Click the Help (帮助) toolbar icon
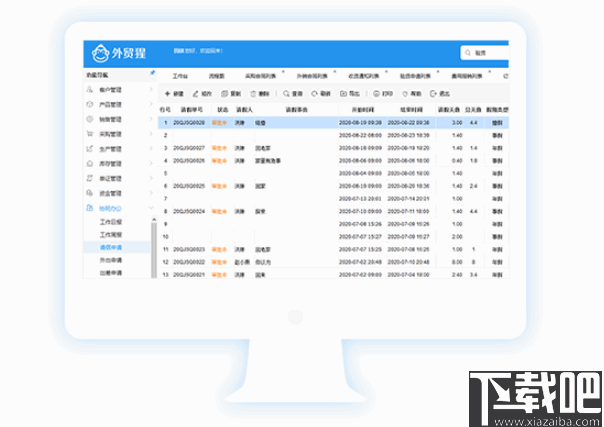This screenshot has height=427, width=604. 405,94
